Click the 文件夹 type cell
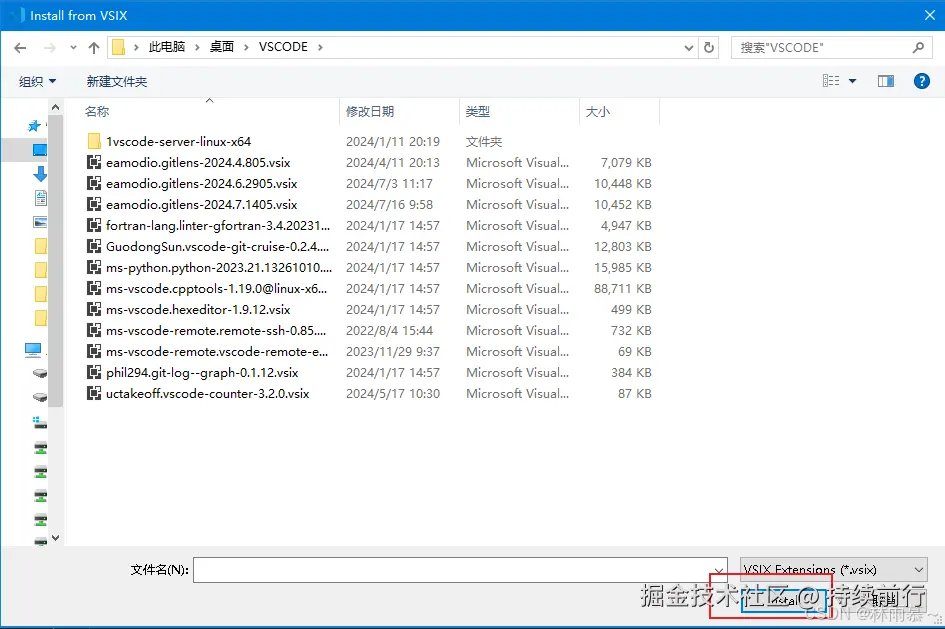 tap(483, 142)
